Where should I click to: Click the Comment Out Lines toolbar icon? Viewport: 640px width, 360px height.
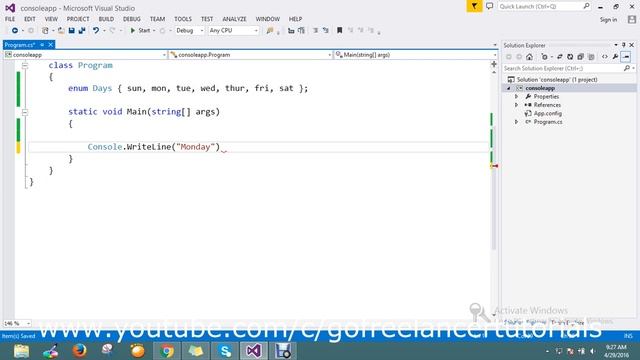[x=316, y=31]
